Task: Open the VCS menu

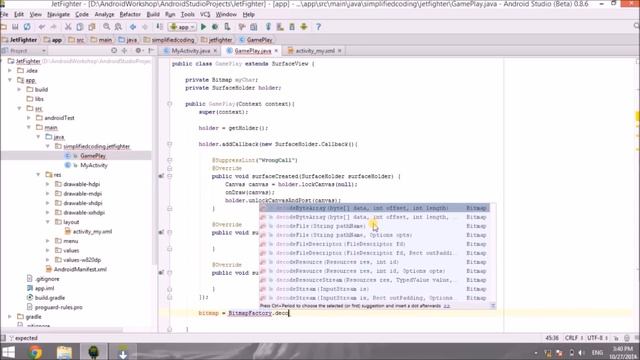Action: point(205,14)
